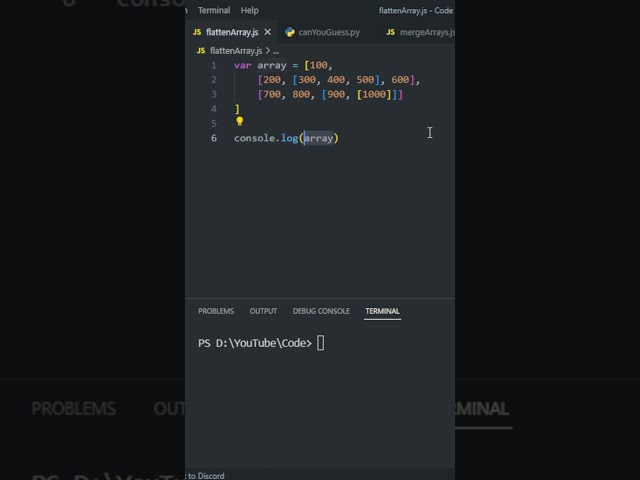The image size is (640, 480).
Task: Click line number 6 in the gutter
Action: point(213,138)
